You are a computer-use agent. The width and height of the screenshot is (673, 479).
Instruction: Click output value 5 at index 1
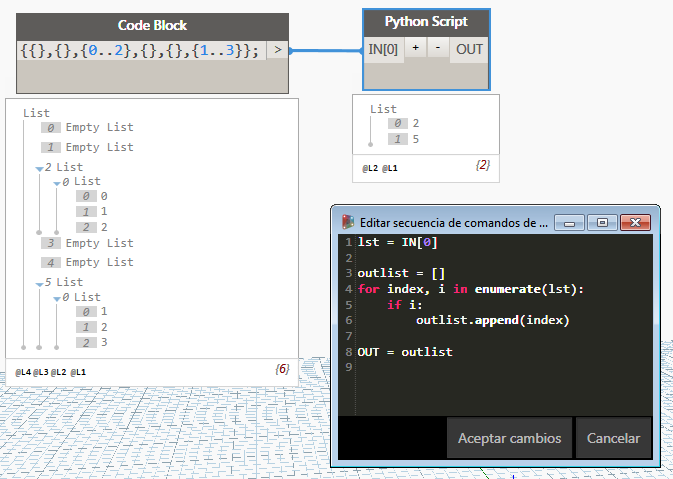(x=415, y=139)
